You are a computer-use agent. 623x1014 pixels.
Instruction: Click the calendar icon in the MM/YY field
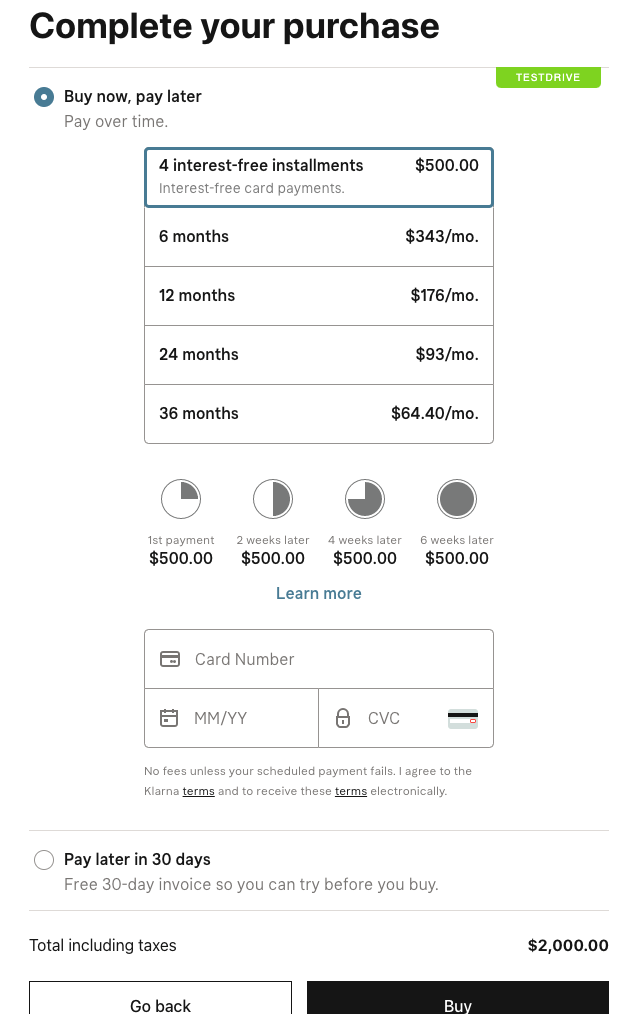(169, 717)
